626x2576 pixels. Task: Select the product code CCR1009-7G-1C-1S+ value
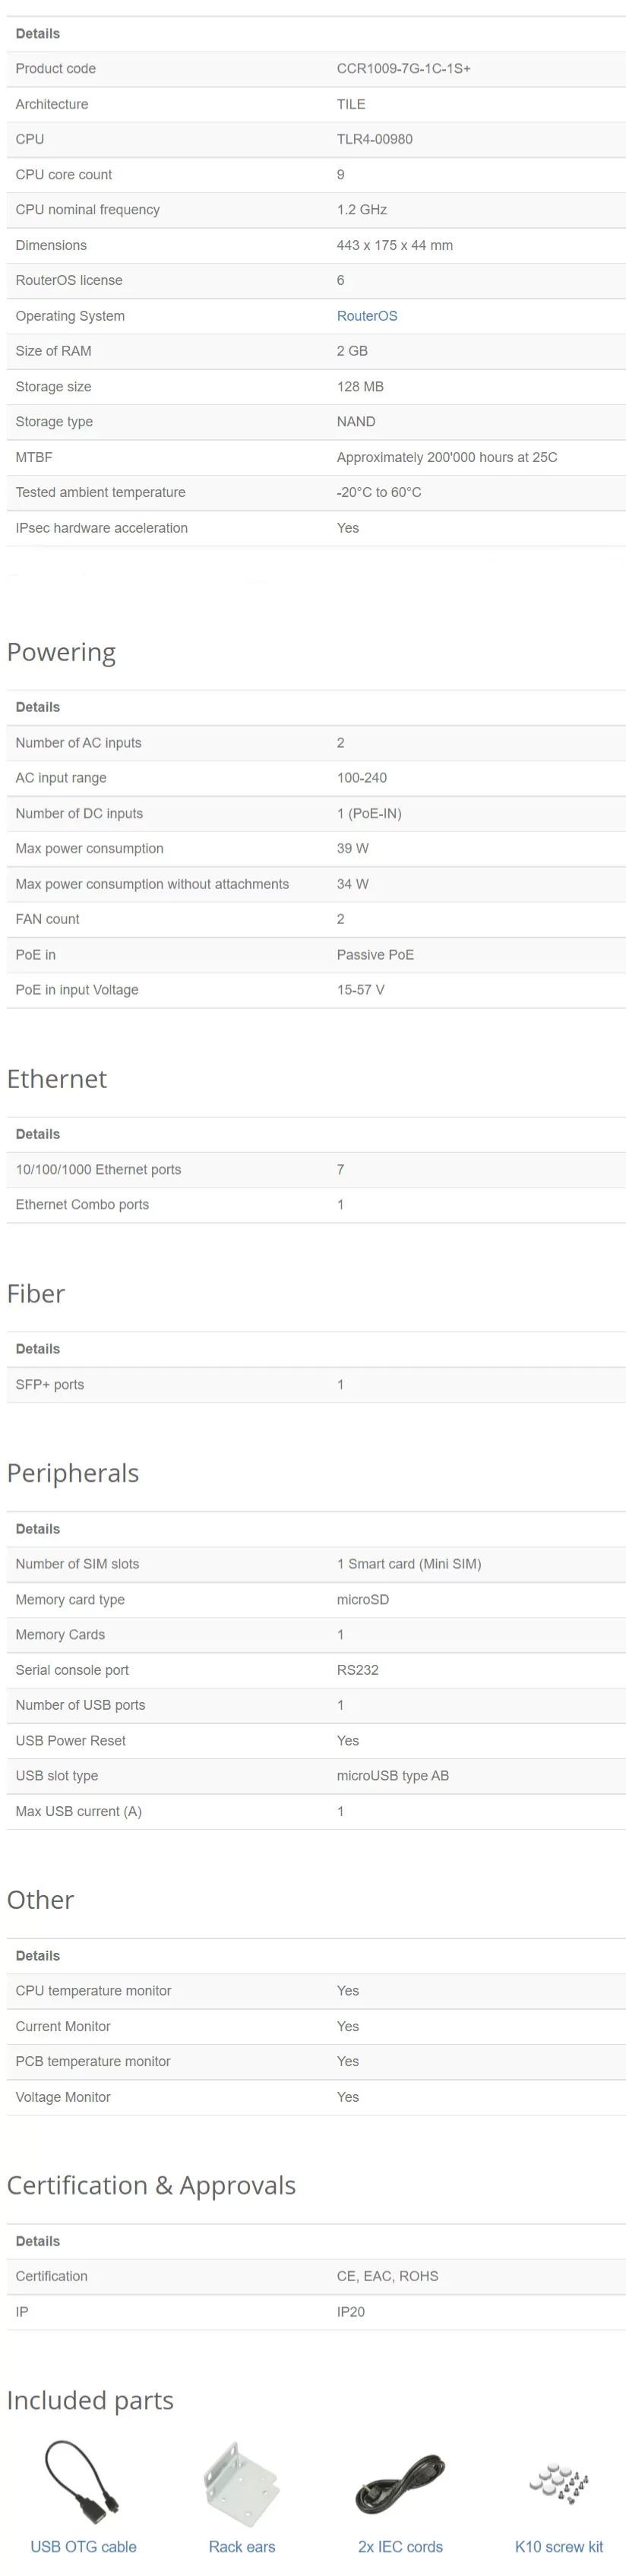tap(403, 69)
